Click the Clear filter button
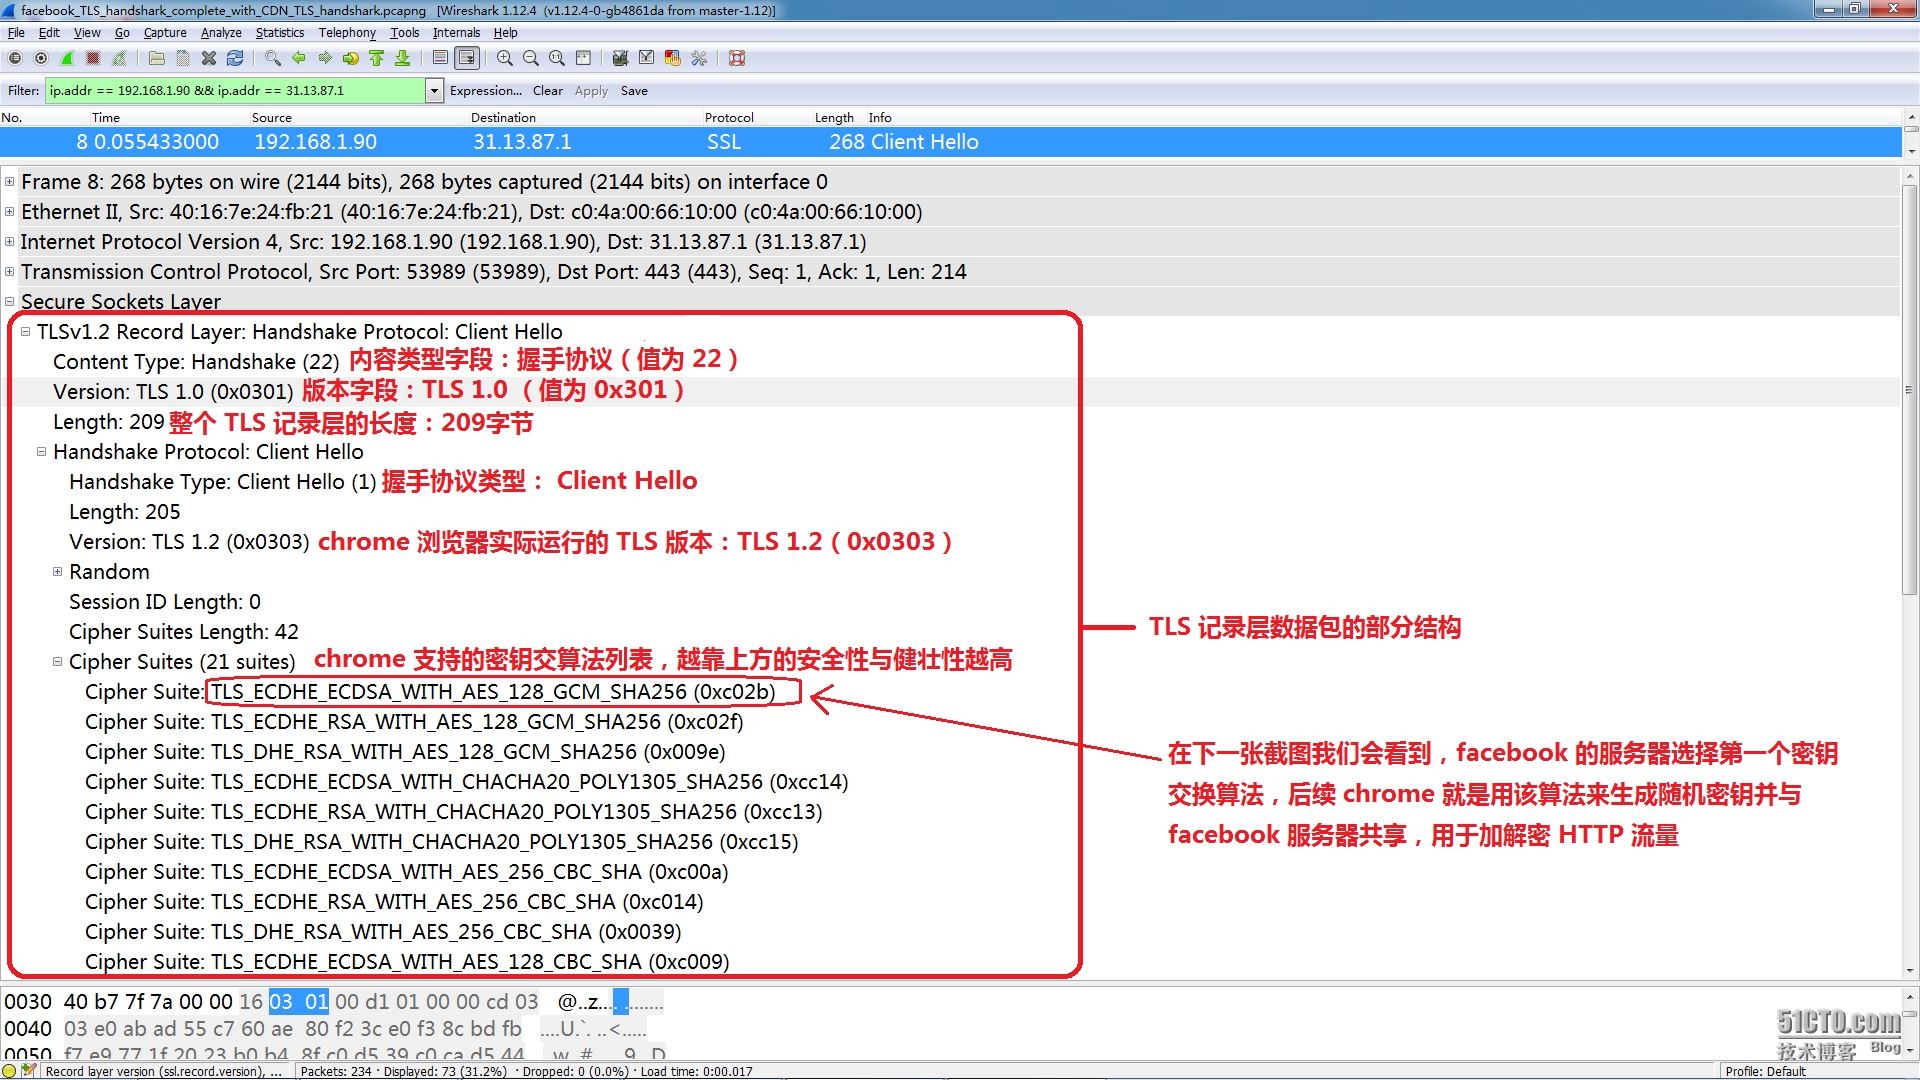Image resolution: width=1920 pixels, height=1080 pixels. [x=547, y=91]
